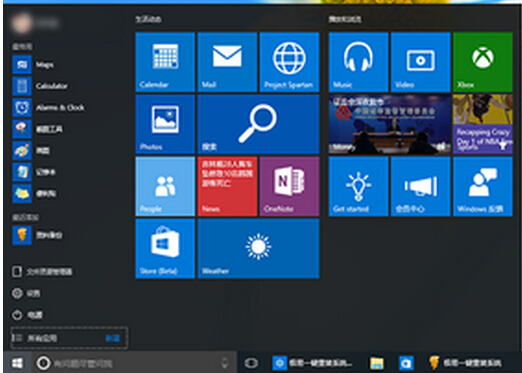Open the Power entry in Start menu
The height and width of the screenshot is (373, 522).
[27, 315]
